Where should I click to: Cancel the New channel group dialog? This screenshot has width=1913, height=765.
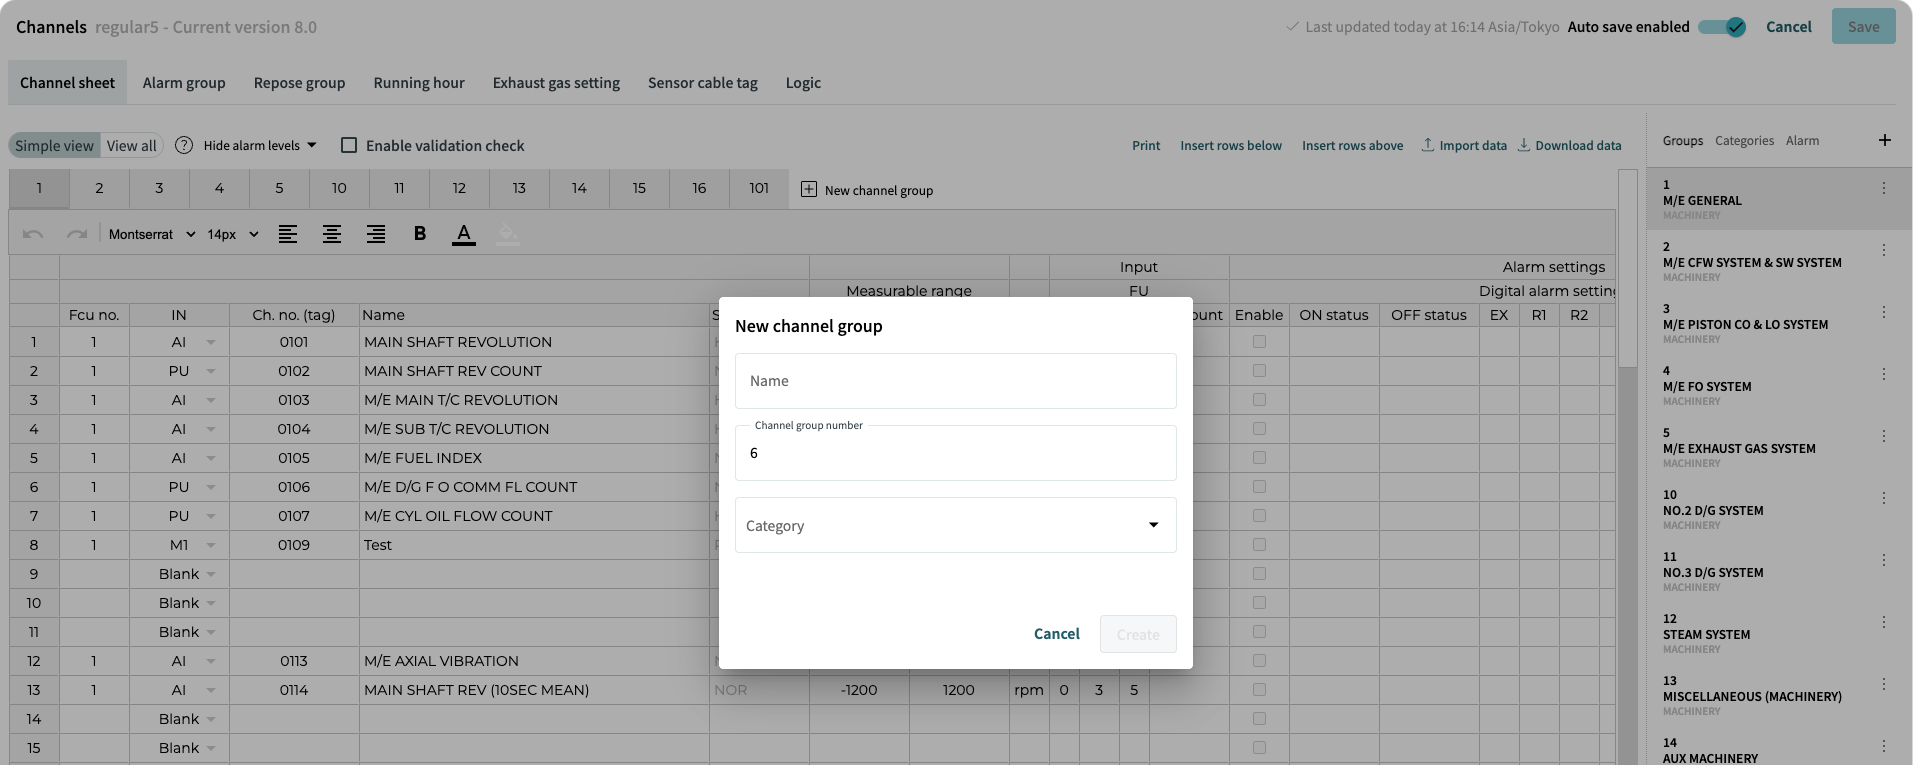tap(1056, 634)
